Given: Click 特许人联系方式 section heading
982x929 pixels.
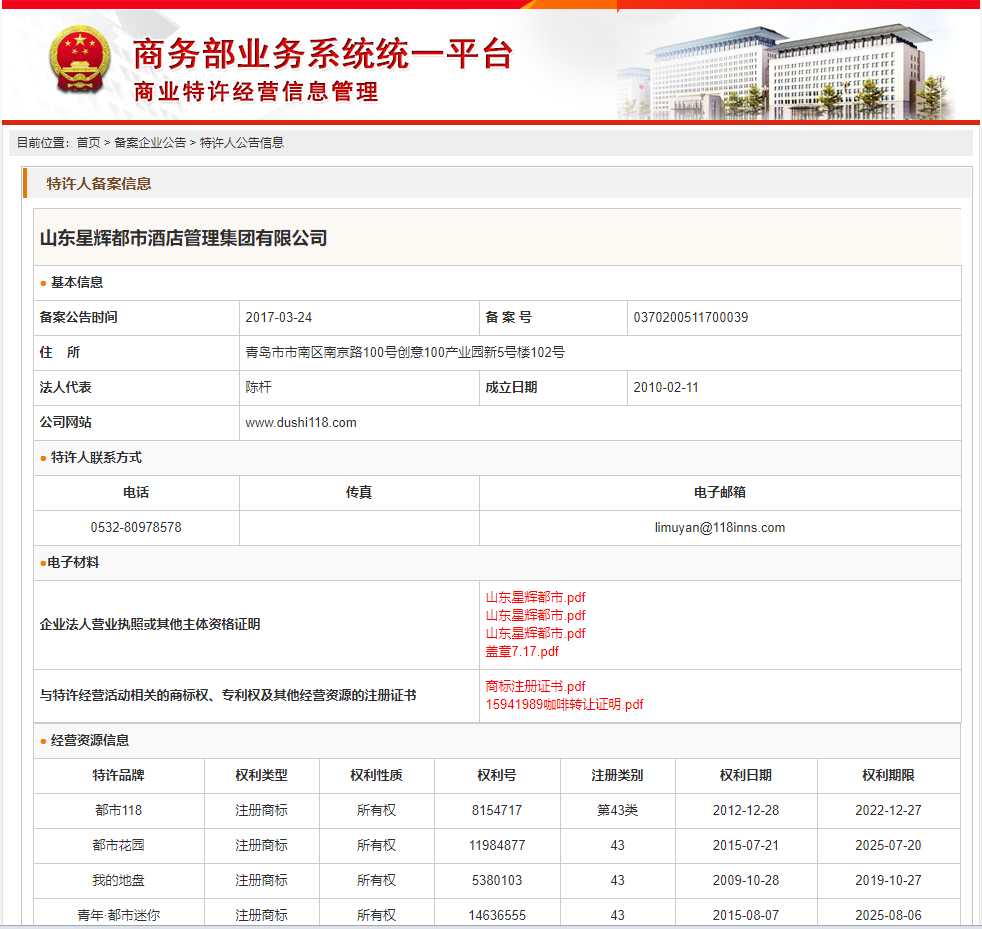Looking at the screenshot, I should (96, 458).
